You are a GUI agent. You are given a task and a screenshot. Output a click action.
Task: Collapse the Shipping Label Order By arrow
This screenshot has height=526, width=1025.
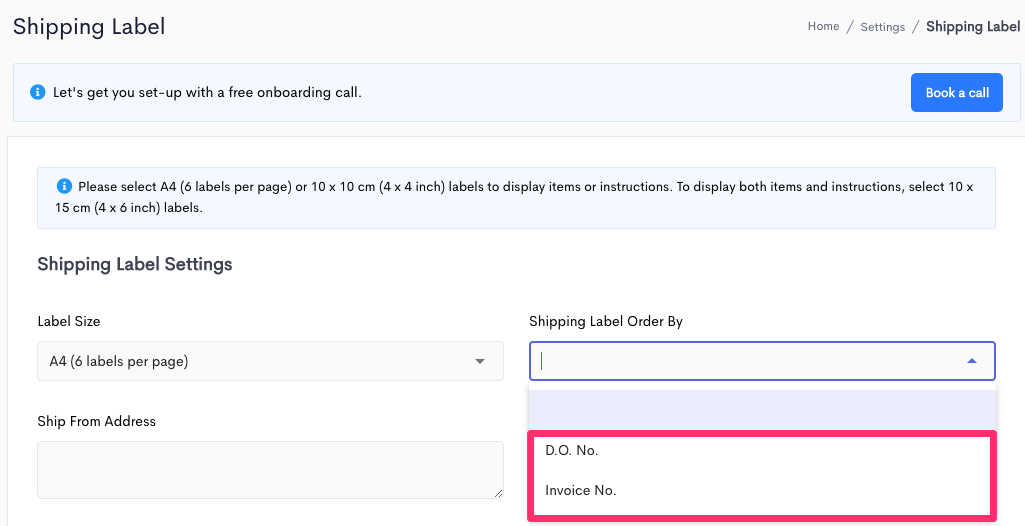pos(972,361)
